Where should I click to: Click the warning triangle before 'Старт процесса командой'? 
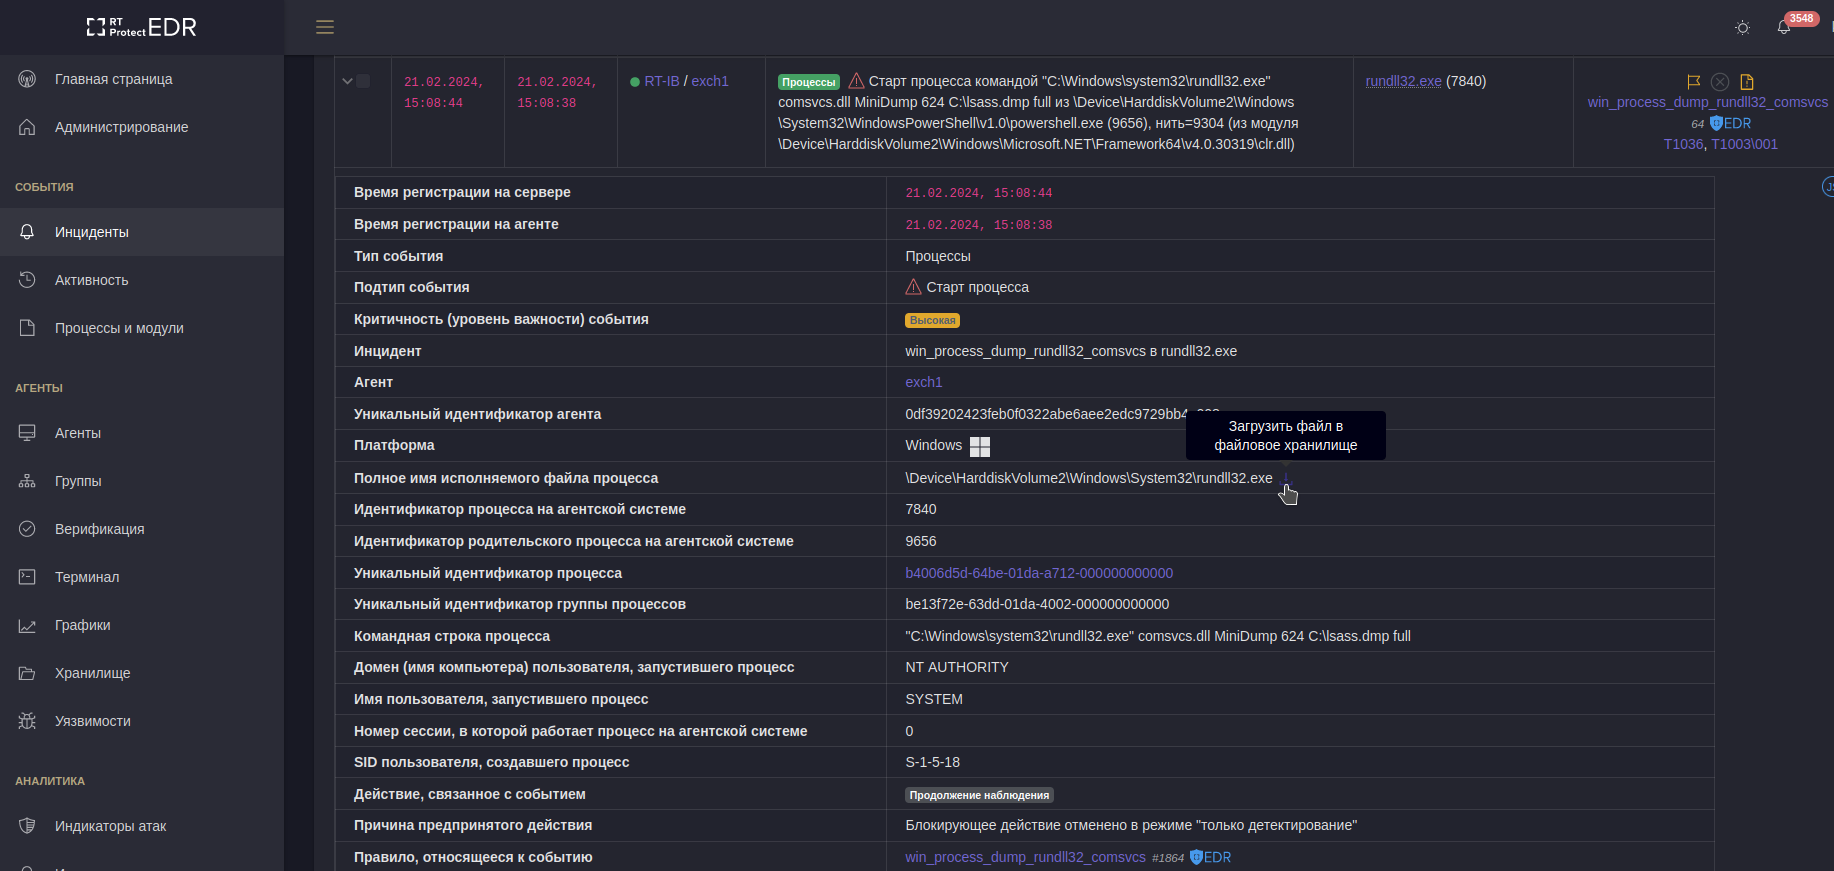coord(856,81)
